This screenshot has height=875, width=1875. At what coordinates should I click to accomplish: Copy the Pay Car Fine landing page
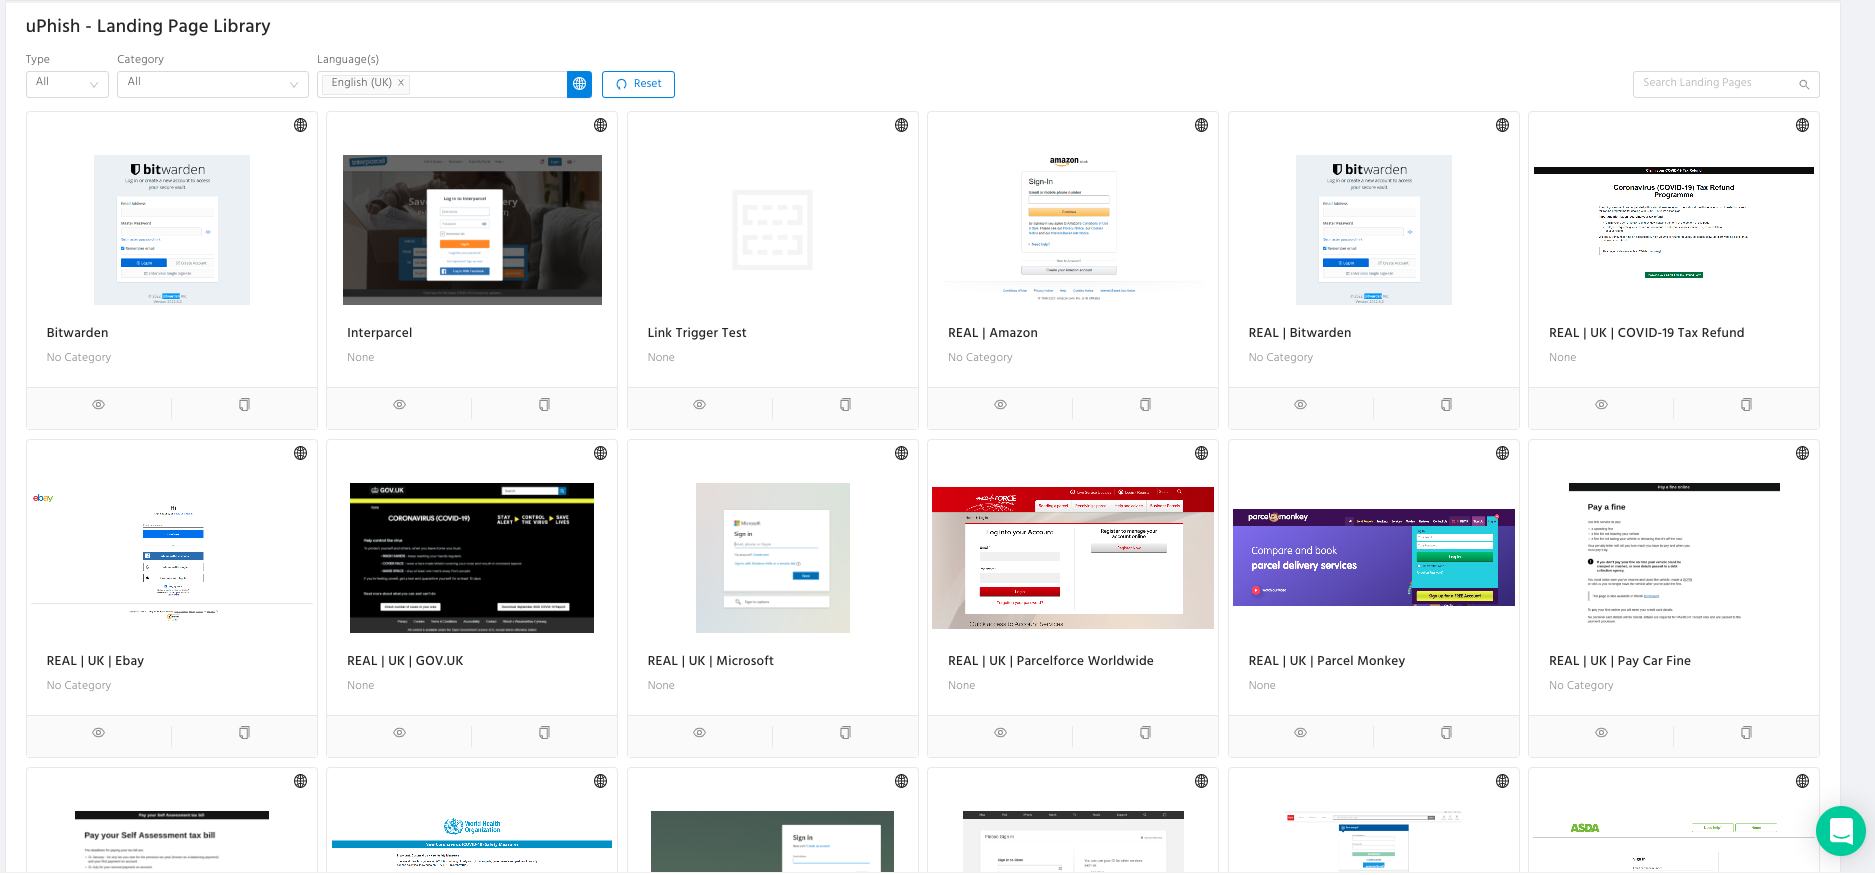[1746, 733]
